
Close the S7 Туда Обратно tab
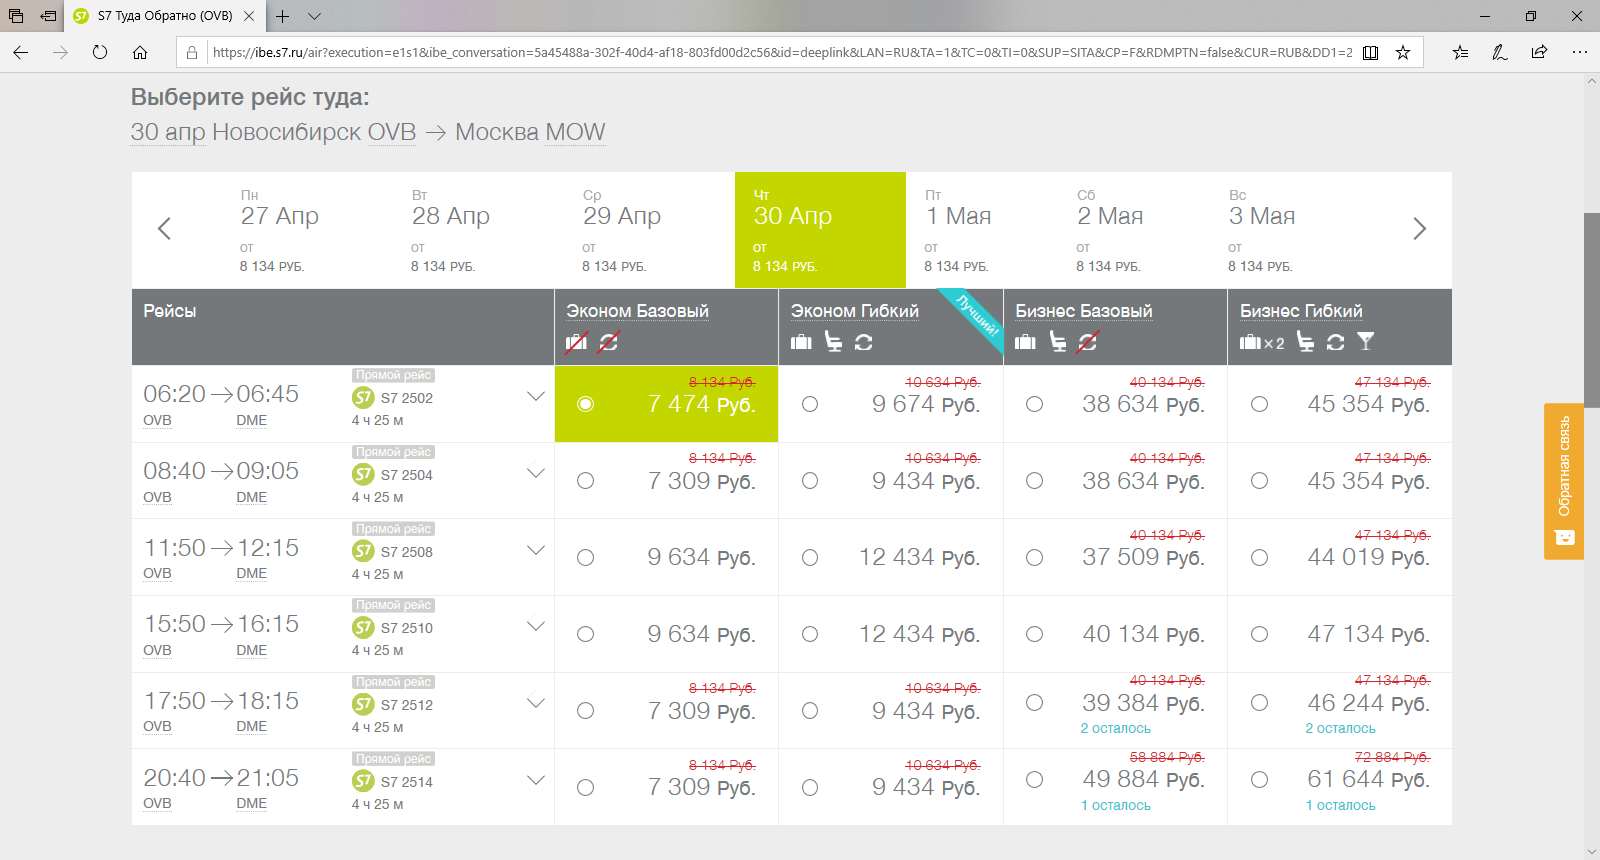[249, 16]
